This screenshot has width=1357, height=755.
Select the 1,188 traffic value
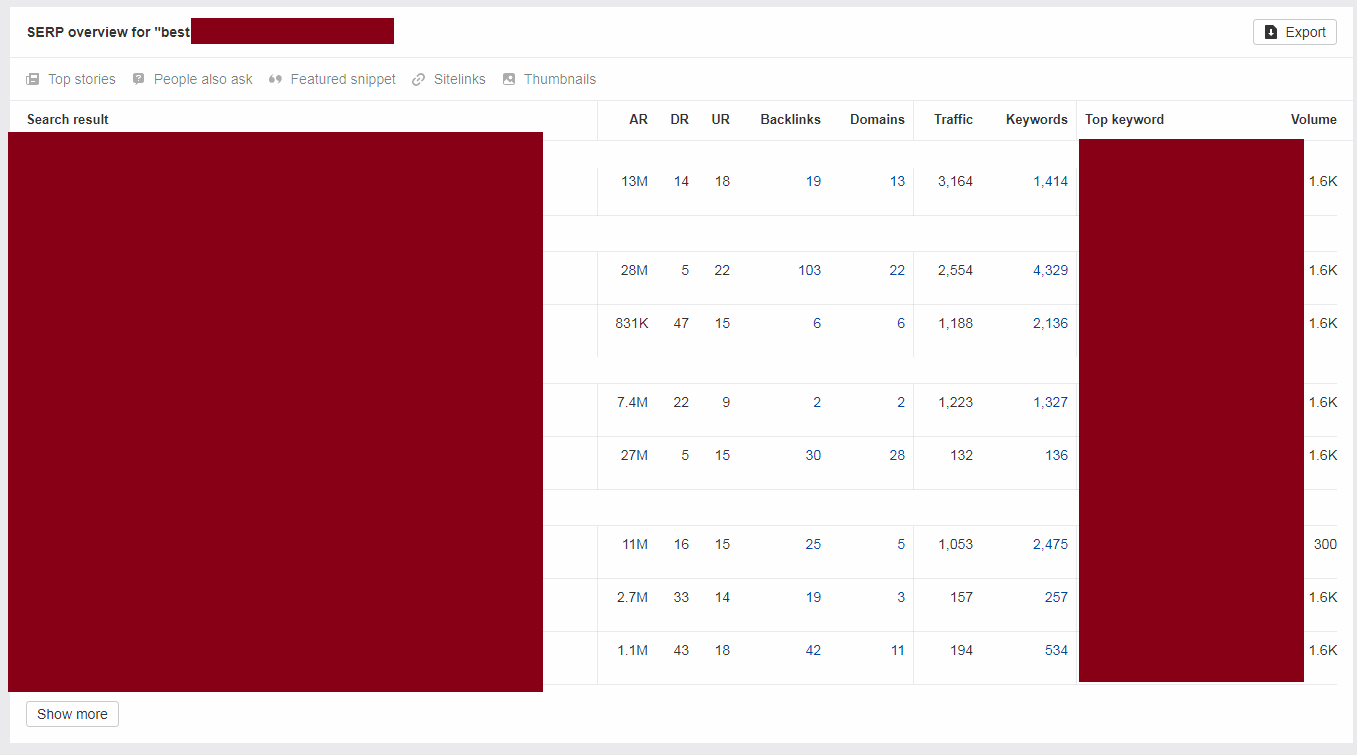pyautogui.click(x=955, y=323)
